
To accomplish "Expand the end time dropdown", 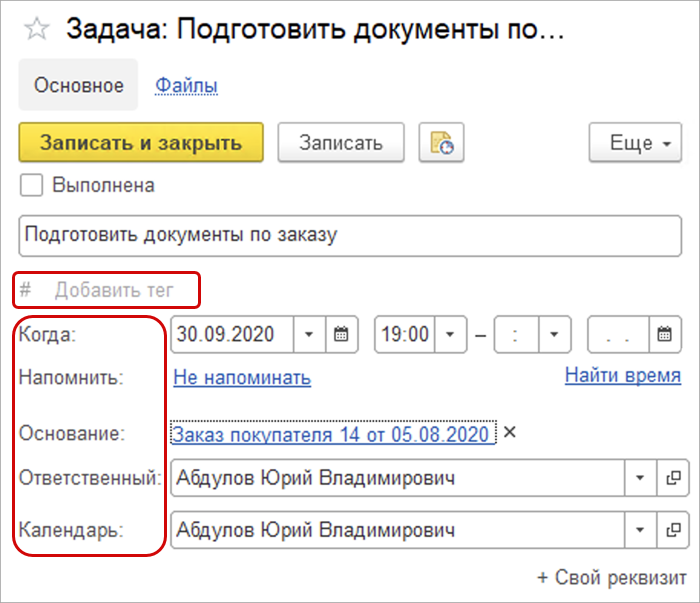I will tap(553, 334).
